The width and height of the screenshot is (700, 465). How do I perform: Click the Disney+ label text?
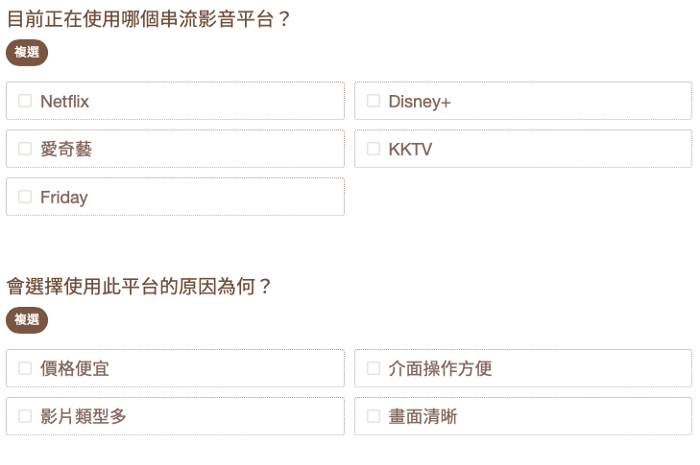click(420, 102)
